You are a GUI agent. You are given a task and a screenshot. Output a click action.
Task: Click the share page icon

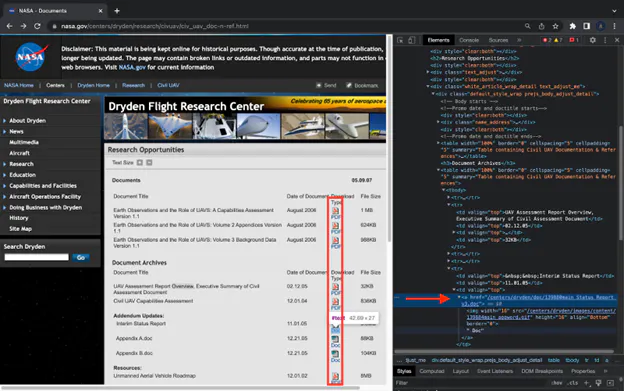(x=541, y=26)
